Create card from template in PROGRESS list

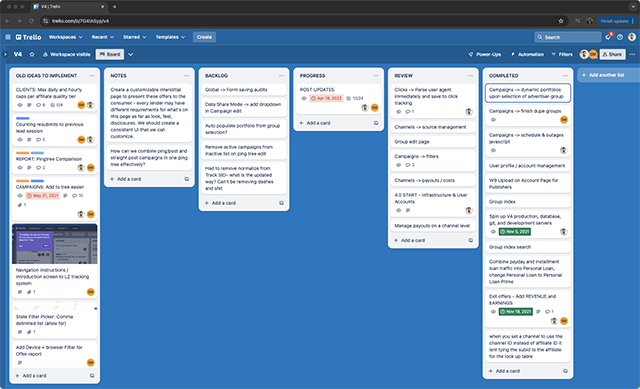tap(376, 123)
